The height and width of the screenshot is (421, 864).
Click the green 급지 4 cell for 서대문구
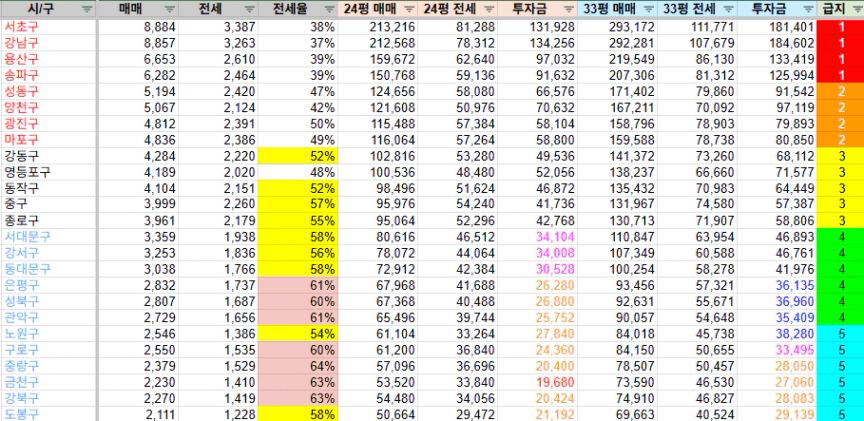pos(841,237)
